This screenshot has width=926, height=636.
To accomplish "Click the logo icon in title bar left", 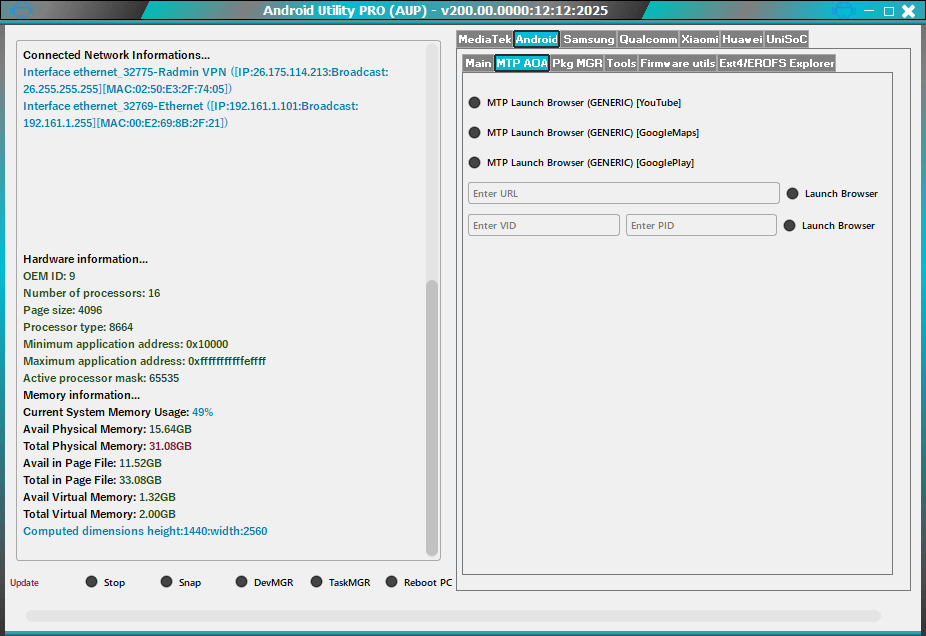I will [20, 11].
